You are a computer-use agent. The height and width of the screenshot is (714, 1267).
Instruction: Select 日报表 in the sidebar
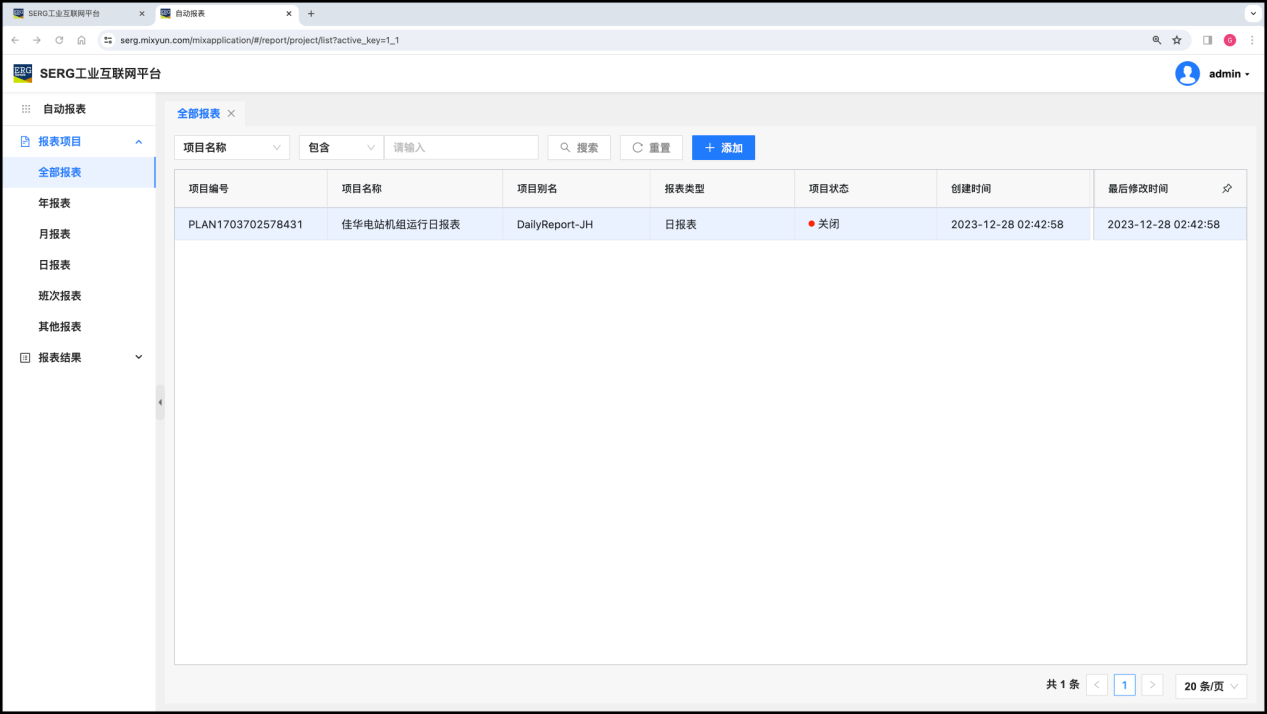[x=54, y=265]
